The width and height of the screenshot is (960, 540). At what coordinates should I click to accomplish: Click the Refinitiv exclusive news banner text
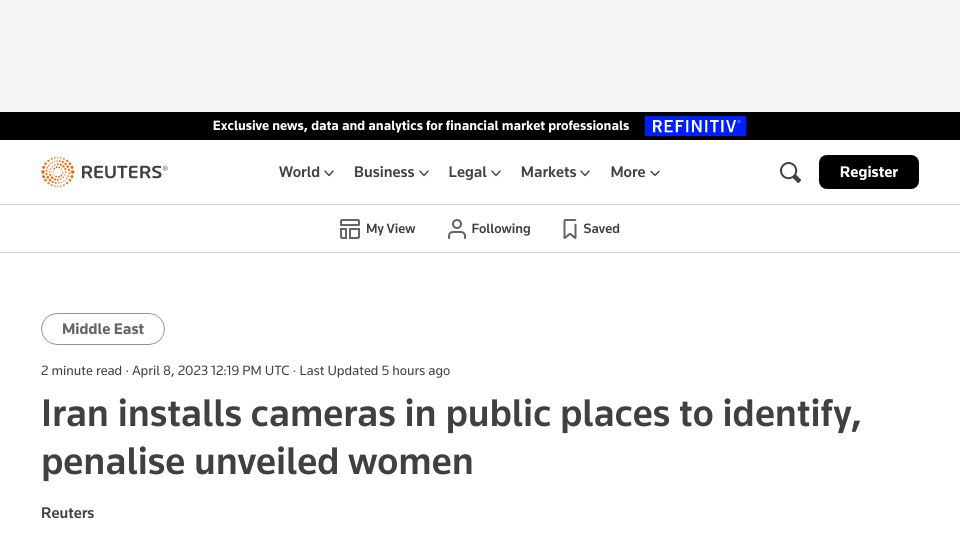pos(421,126)
